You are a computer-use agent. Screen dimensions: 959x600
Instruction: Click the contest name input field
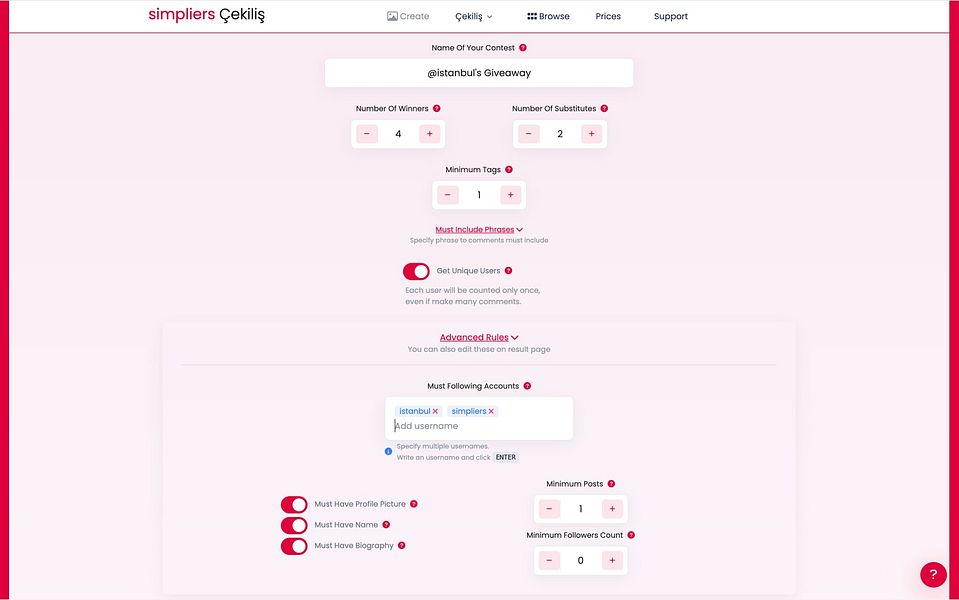point(479,73)
